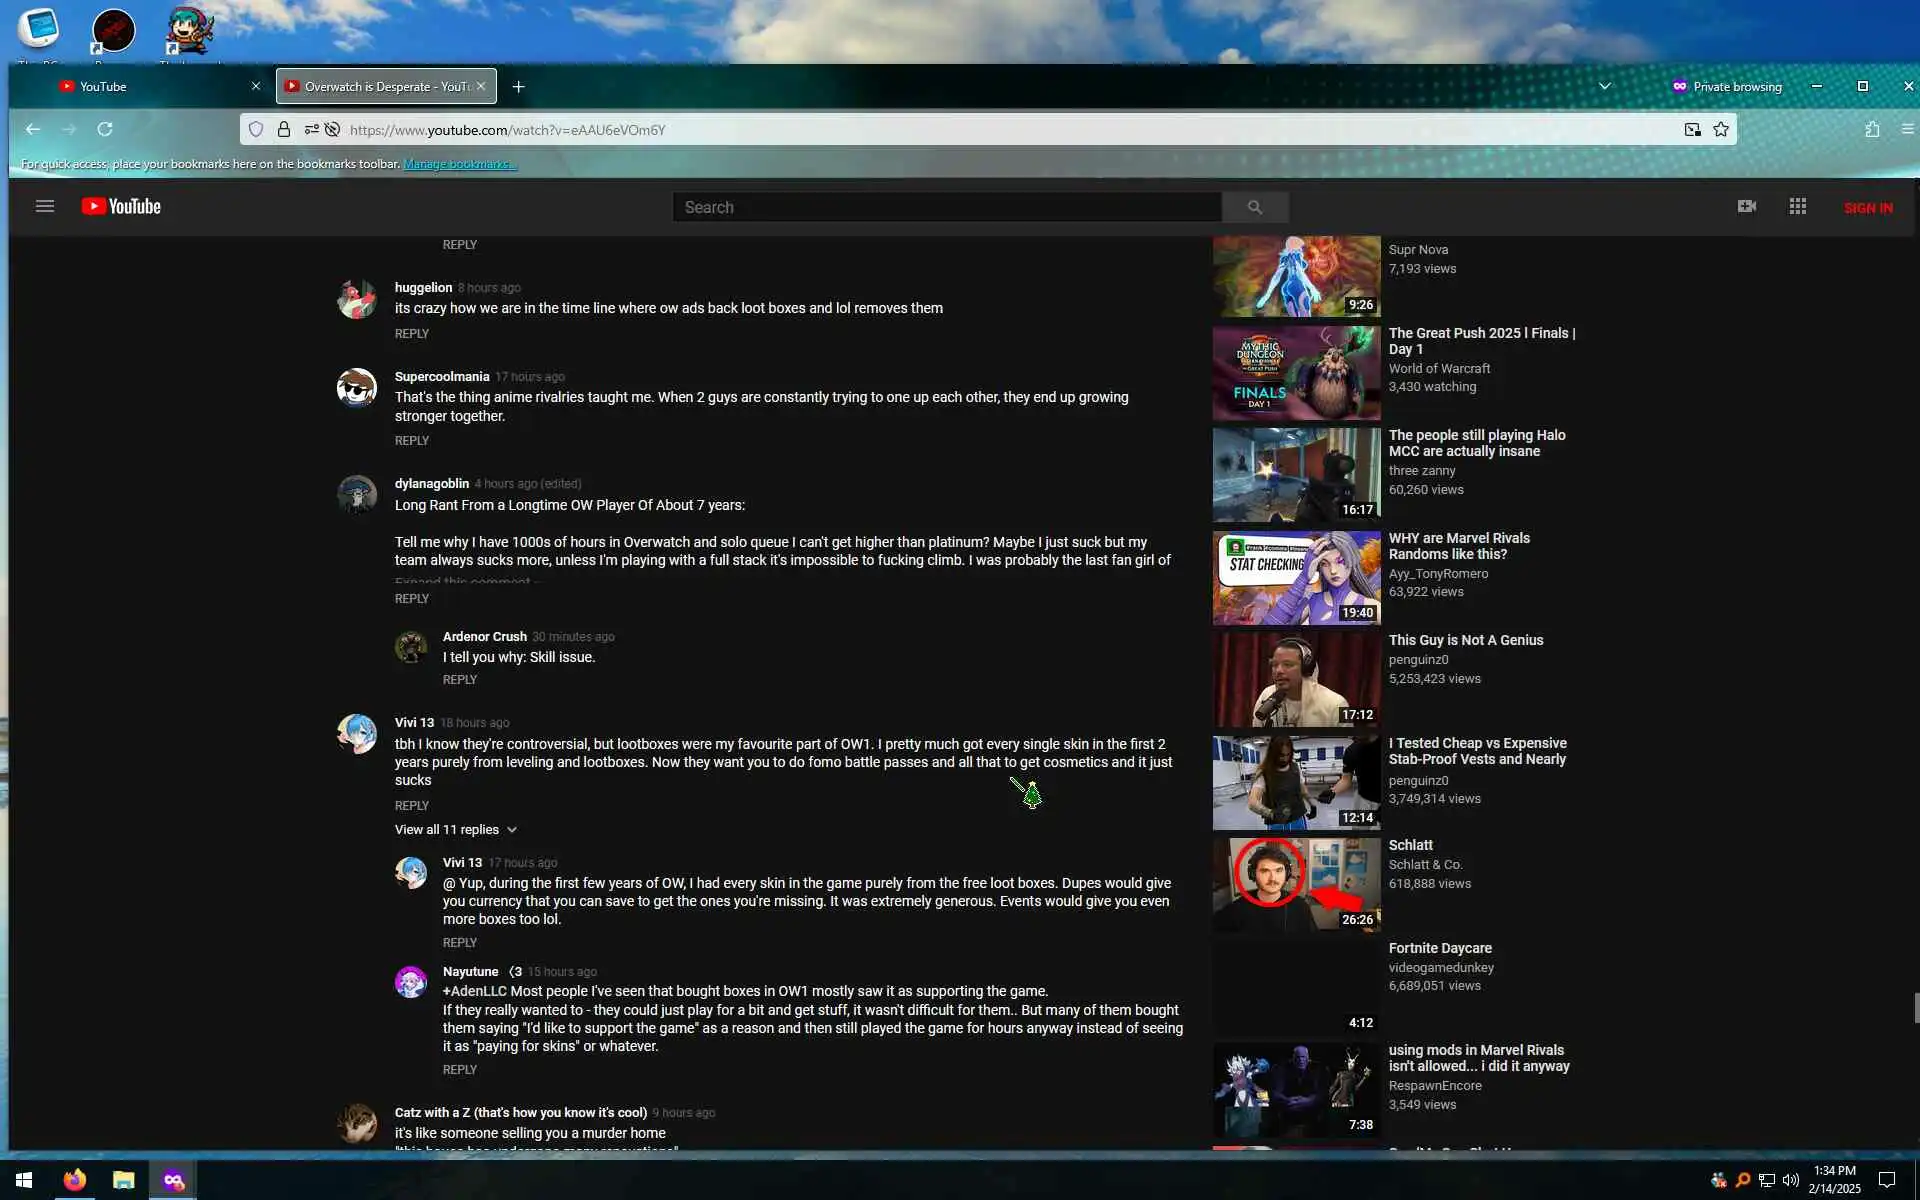Toggle picture-in-picture icon in address bar

[1692, 130]
